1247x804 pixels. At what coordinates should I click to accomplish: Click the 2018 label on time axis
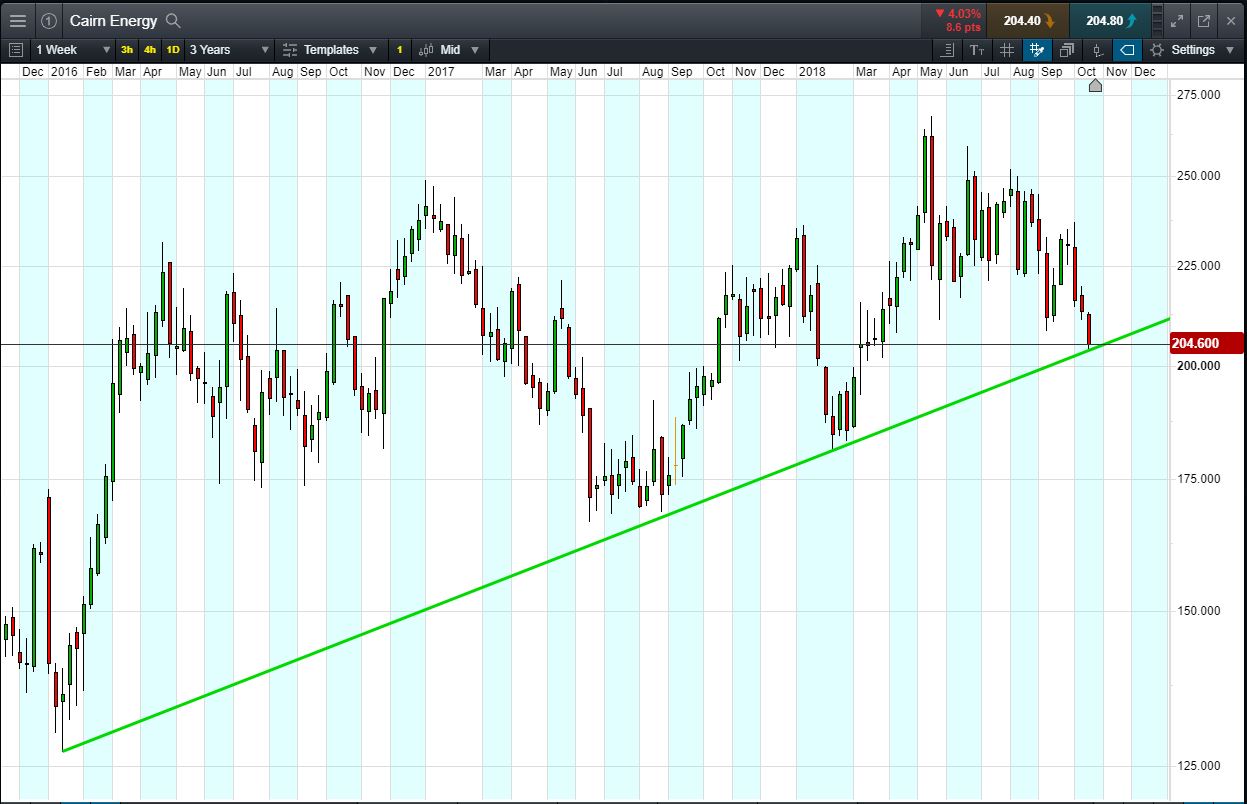click(x=812, y=72)
